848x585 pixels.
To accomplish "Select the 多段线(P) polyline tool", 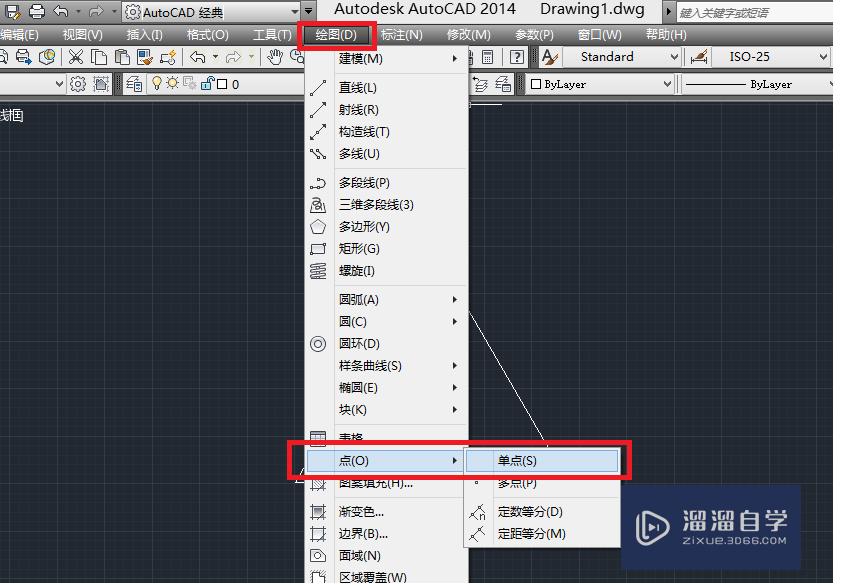I will (x=363, y=182).
